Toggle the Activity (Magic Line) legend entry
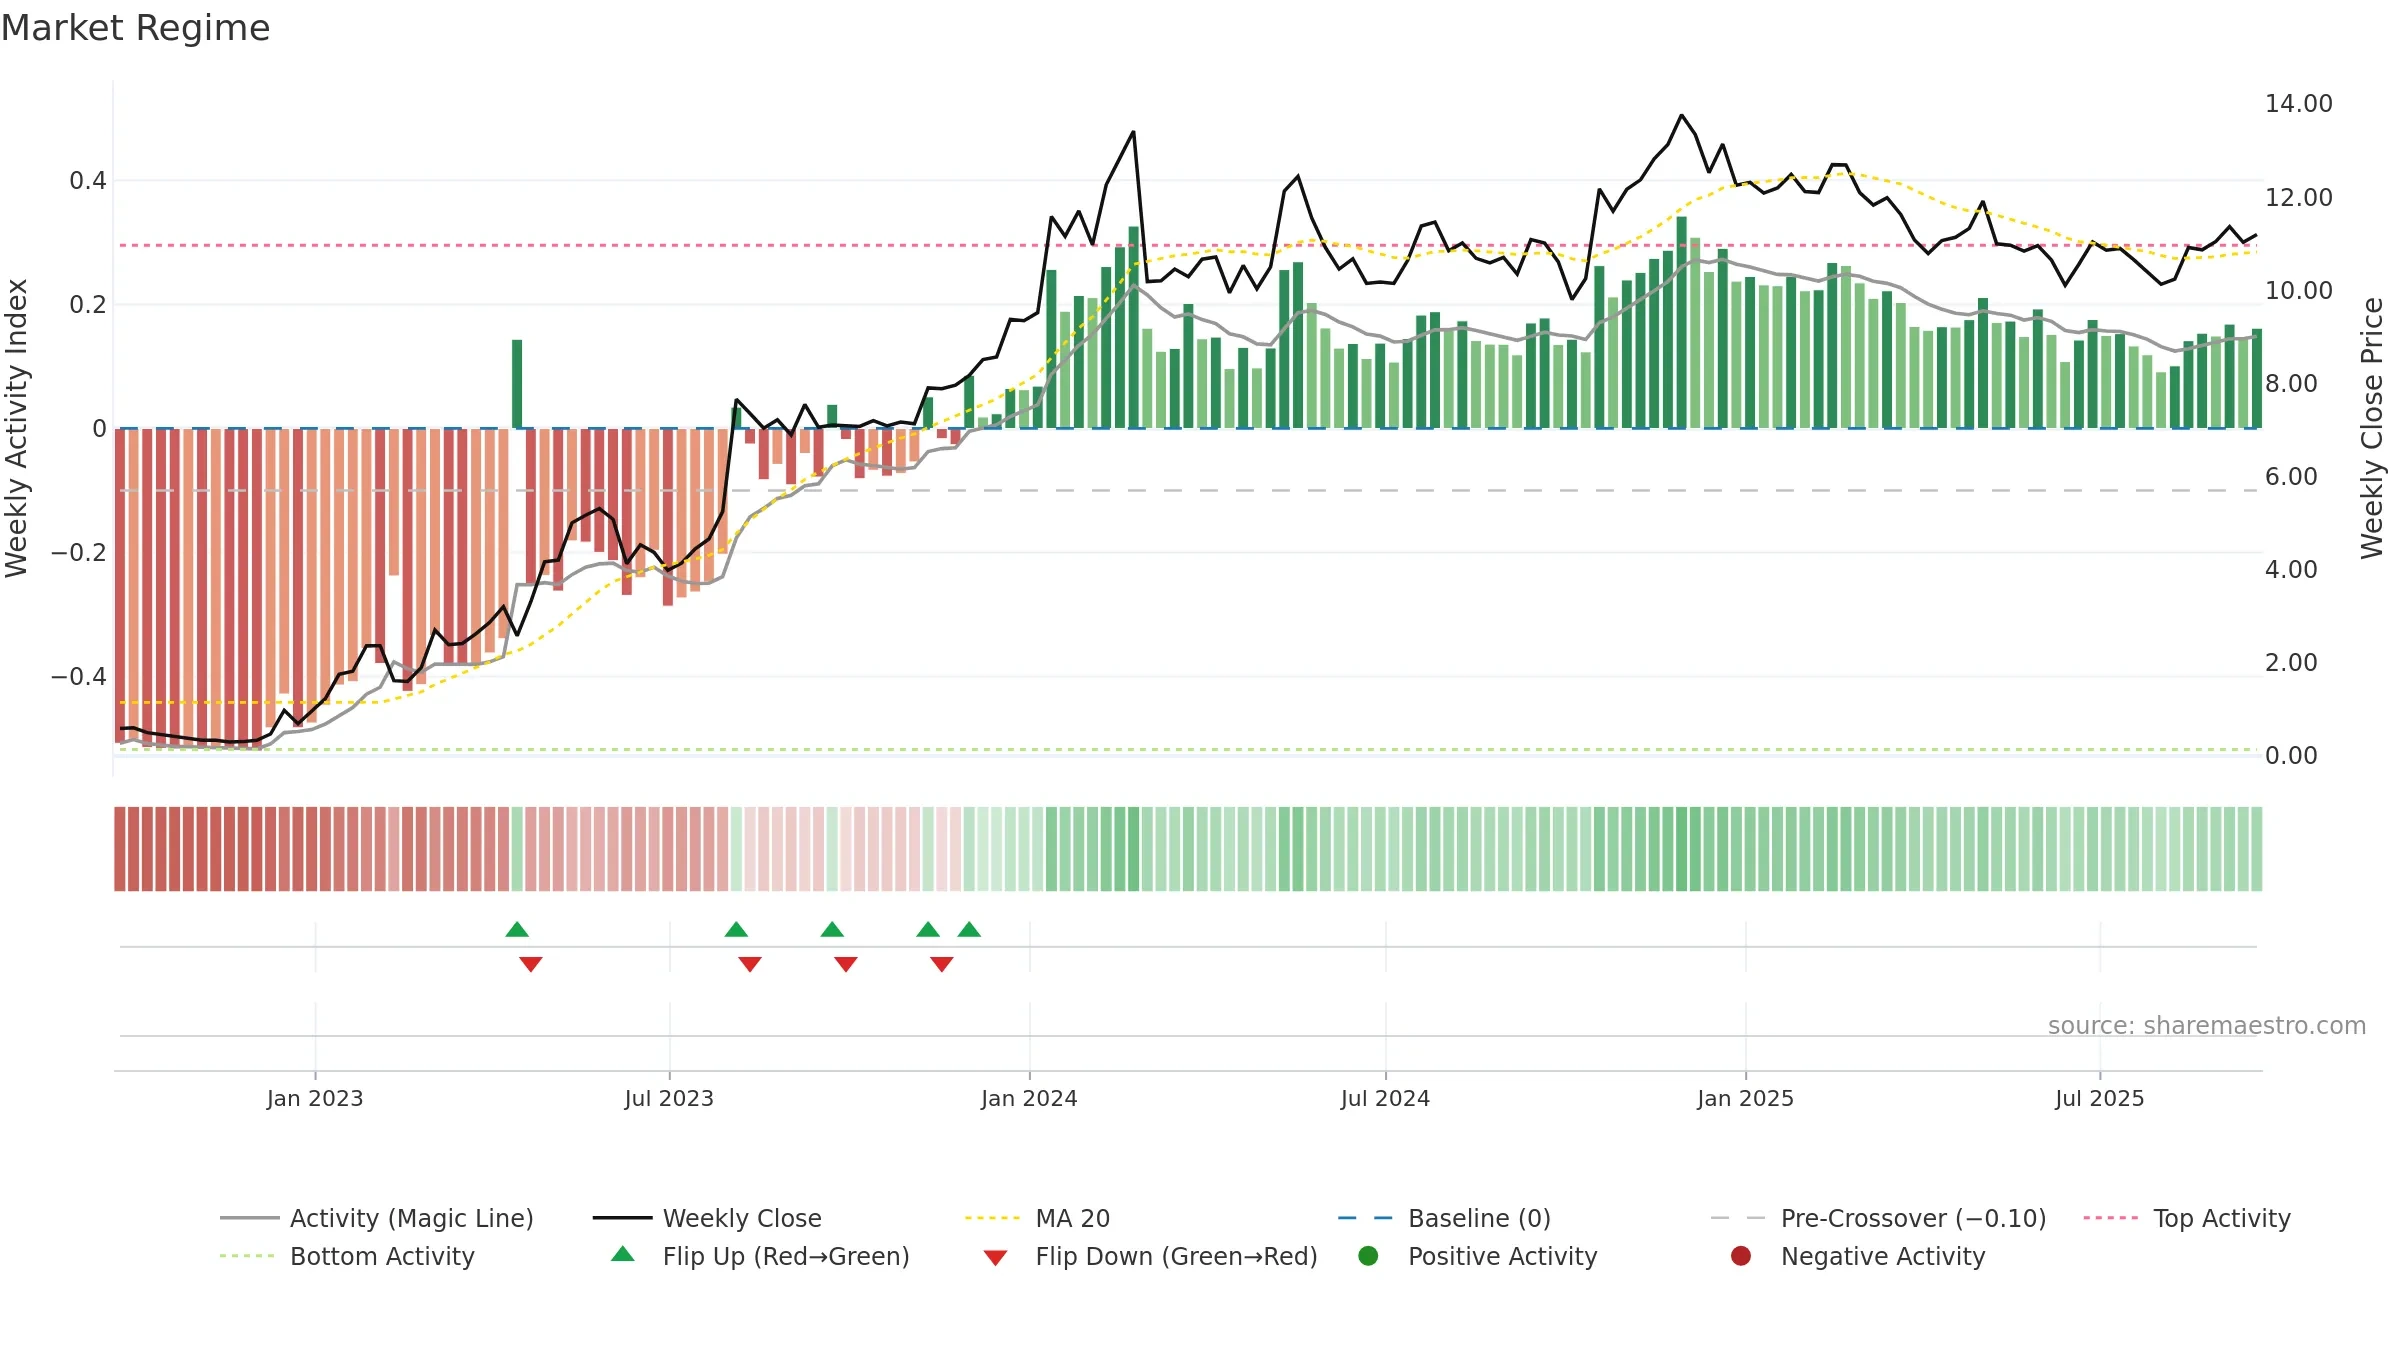 pos(377,1218)
